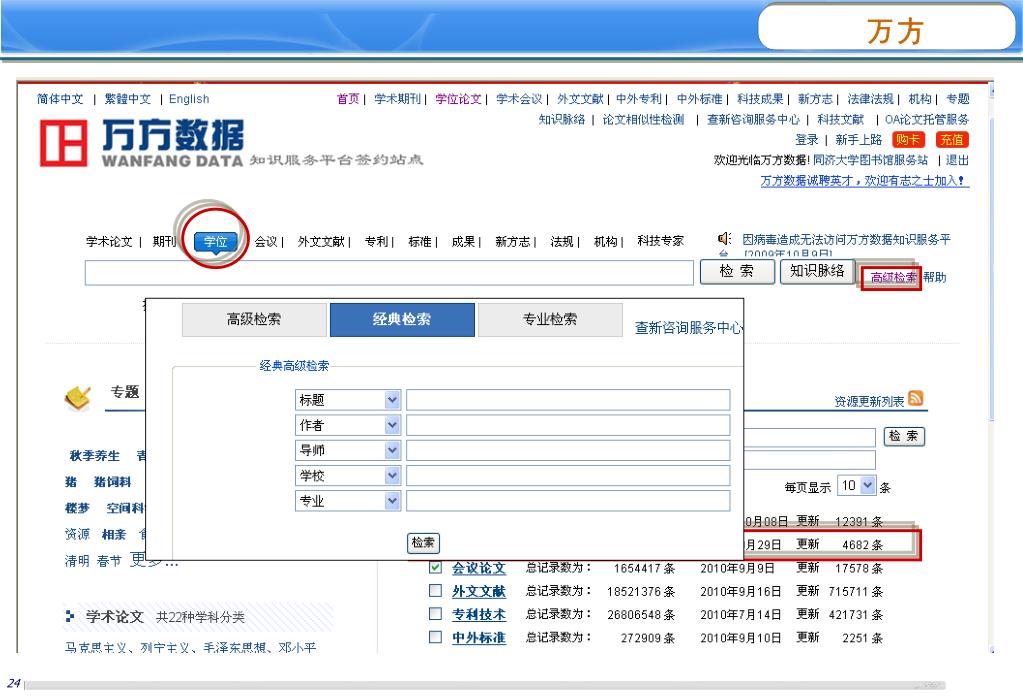Click the 学校 text input field
Screen dimensions: 1023x696
[x=568, y=476]
